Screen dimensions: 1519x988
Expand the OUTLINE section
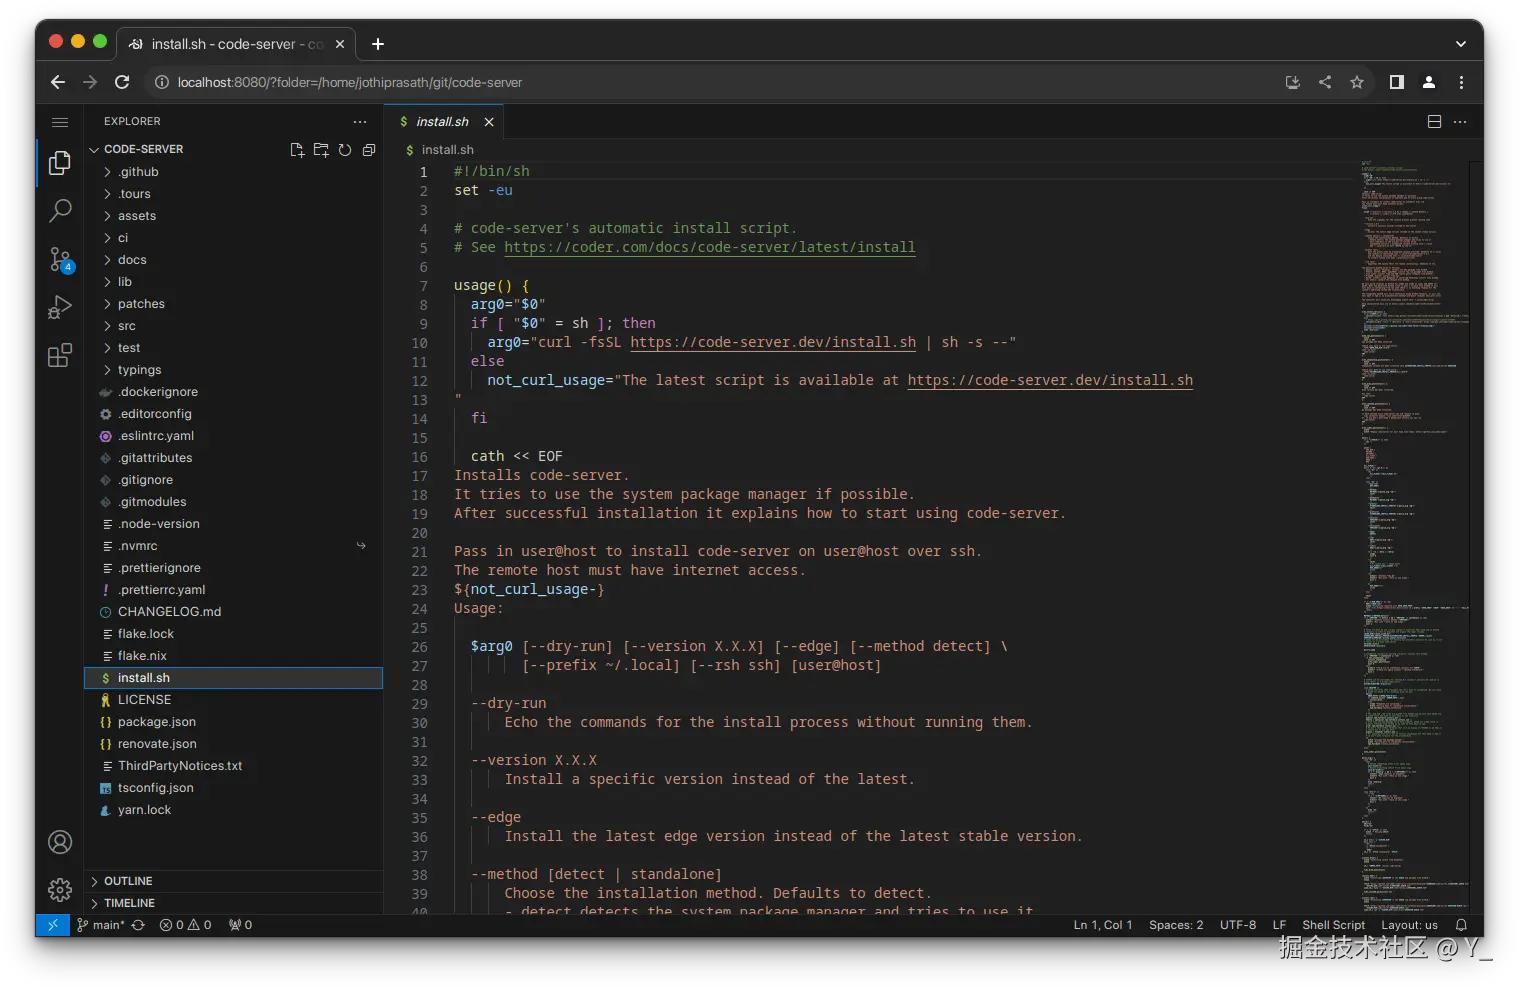coord(129,881)
